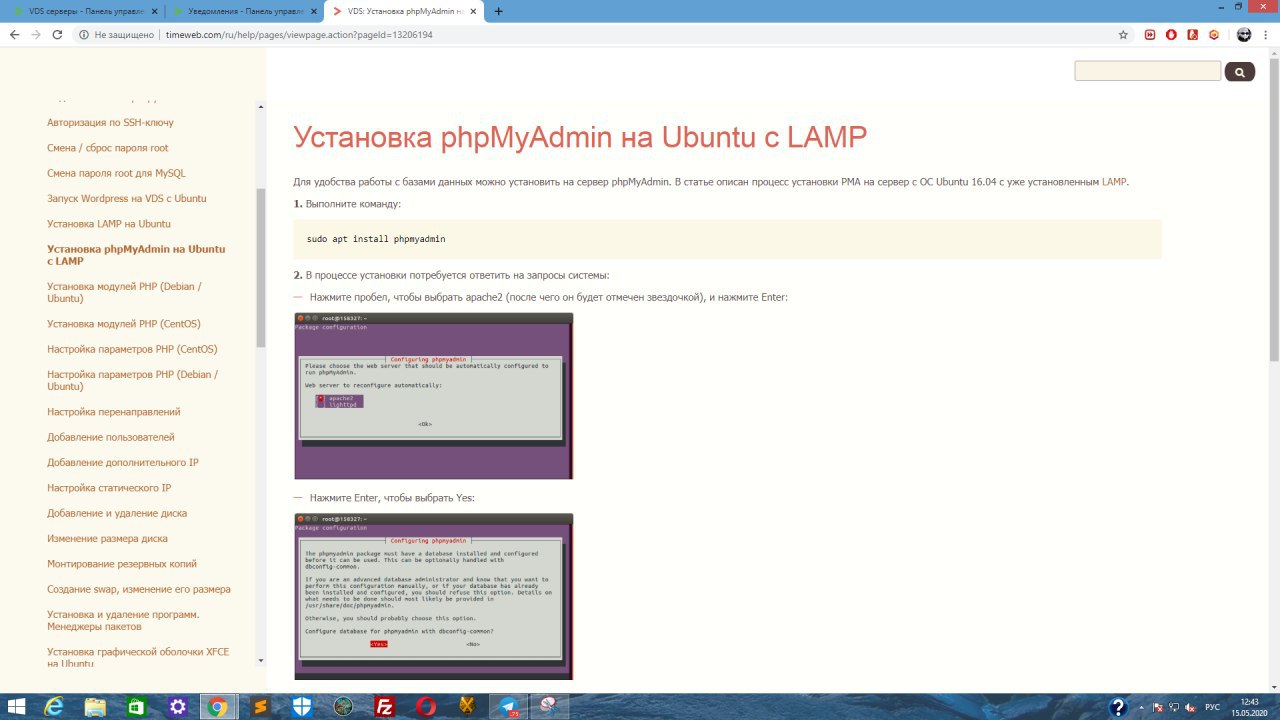Switch to 'VDS серверы - Панель управления' tab

(85, 11)
